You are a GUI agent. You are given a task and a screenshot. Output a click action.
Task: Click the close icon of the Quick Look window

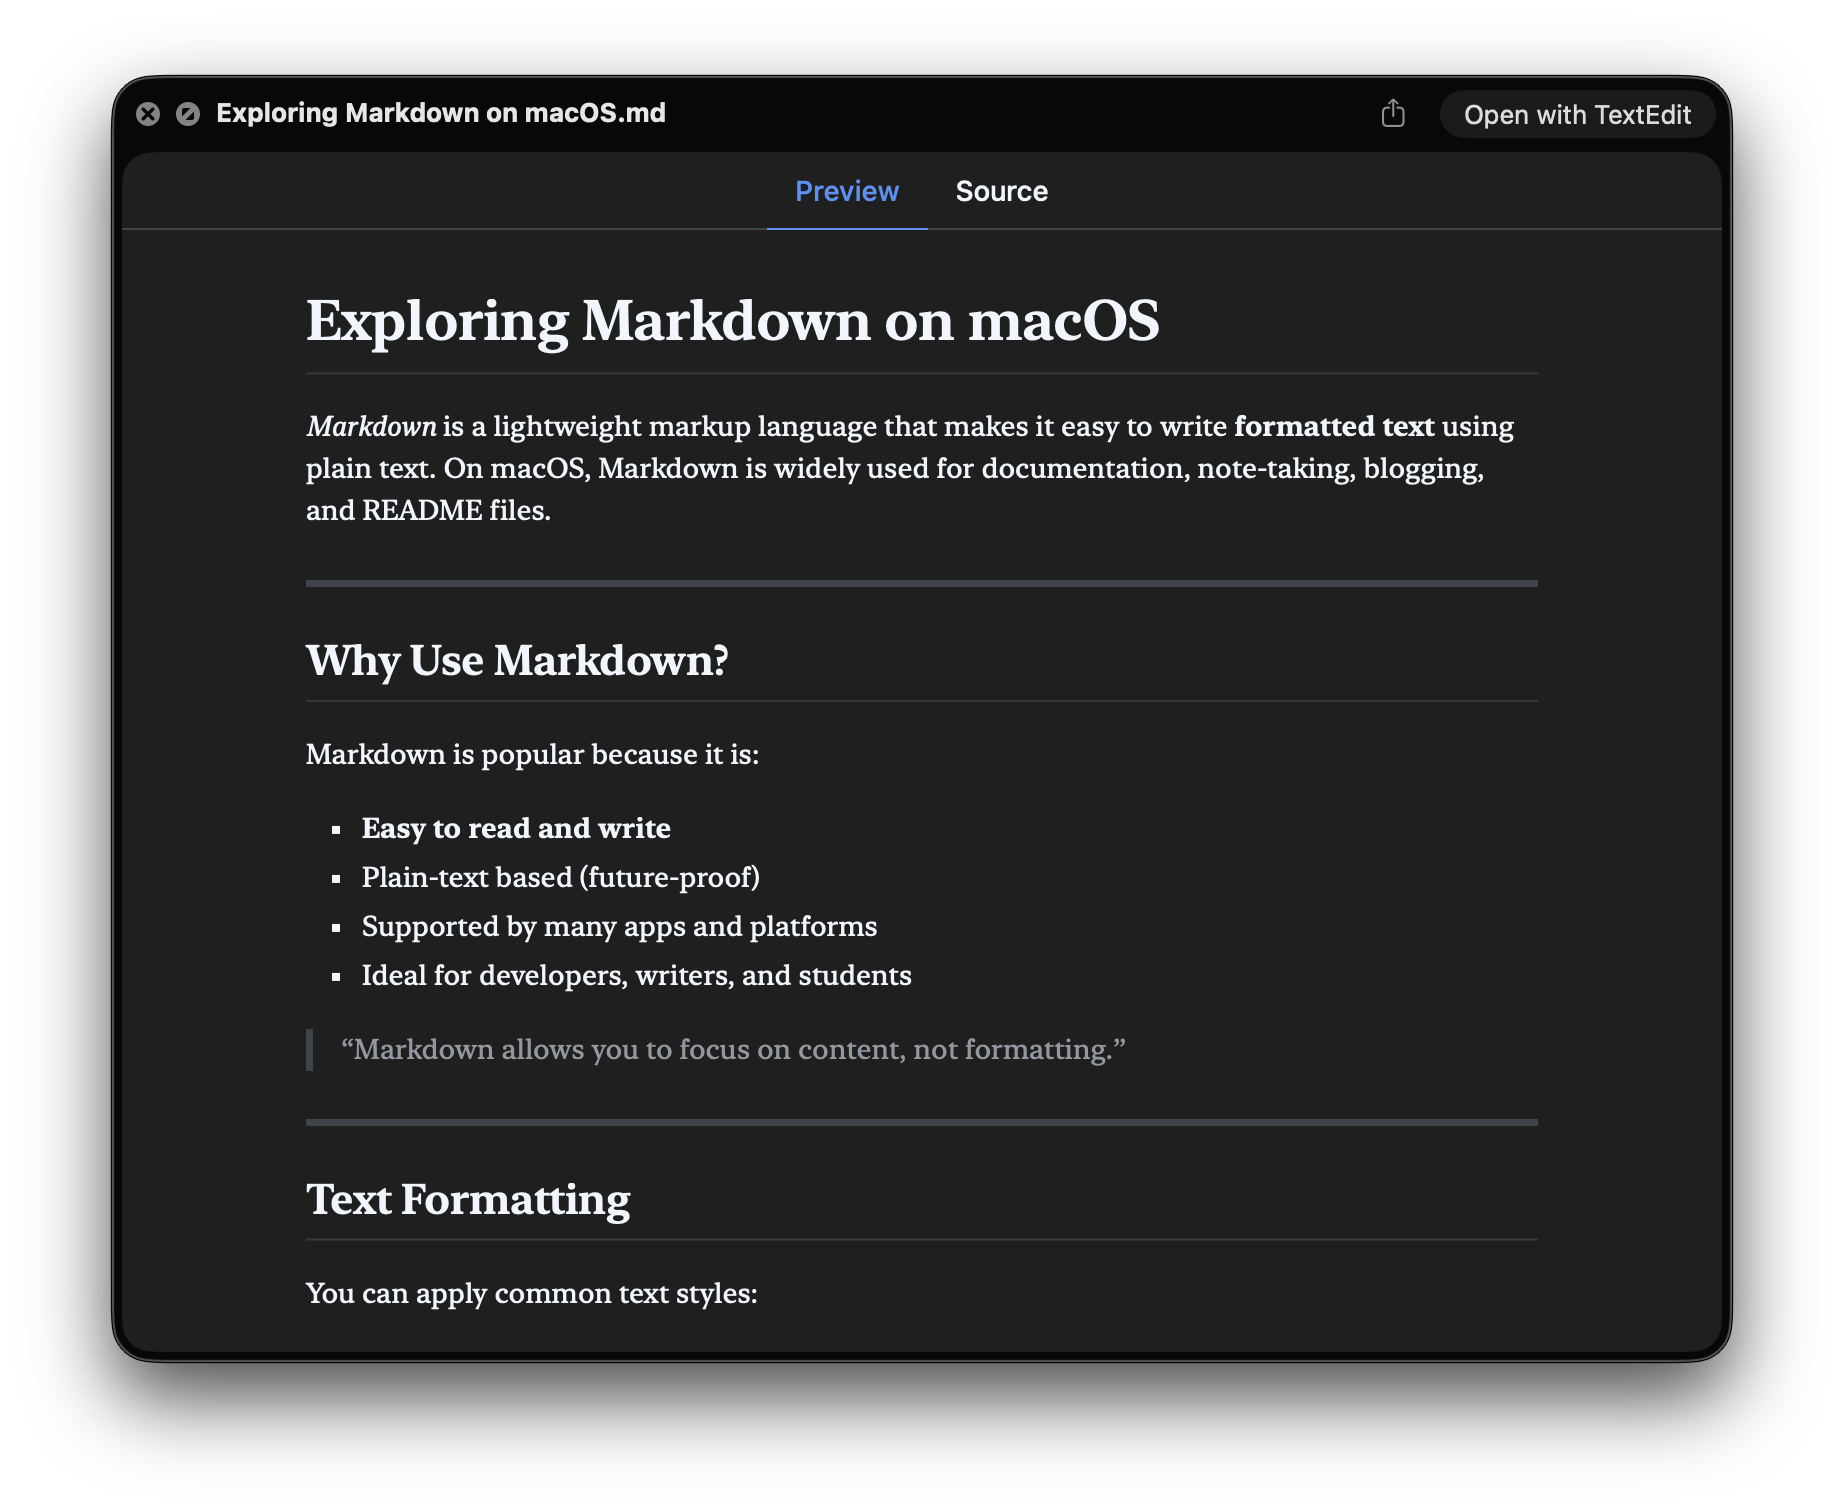tap(149, 113)
